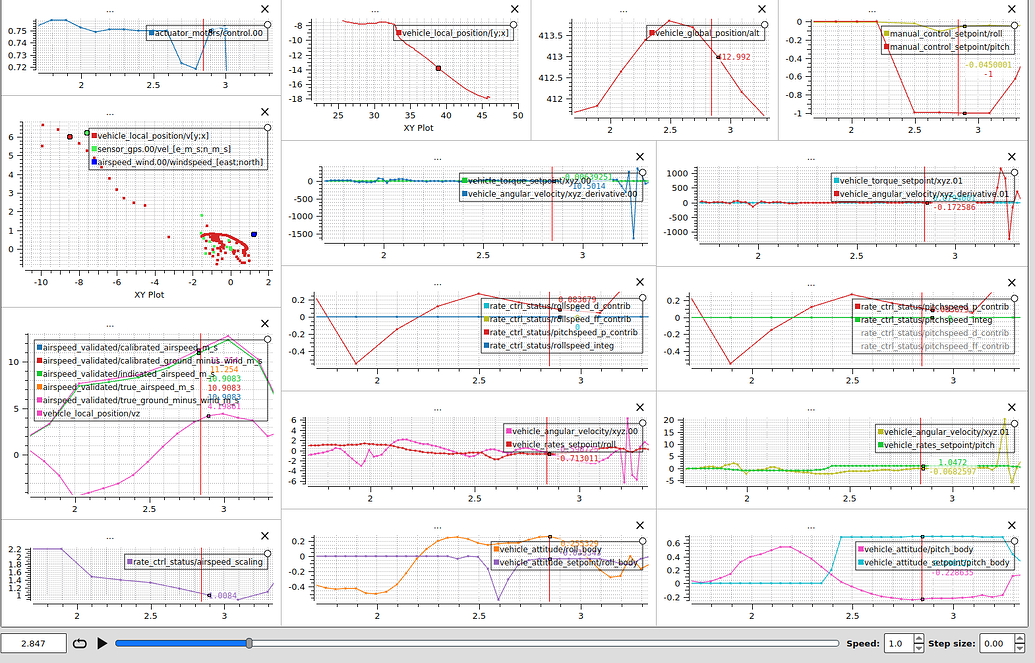The height and width of the screenshot is (663, 1035).
Task: Toggle legend circle on the actuator_motors plot
Action: click(x=267, y=25)
